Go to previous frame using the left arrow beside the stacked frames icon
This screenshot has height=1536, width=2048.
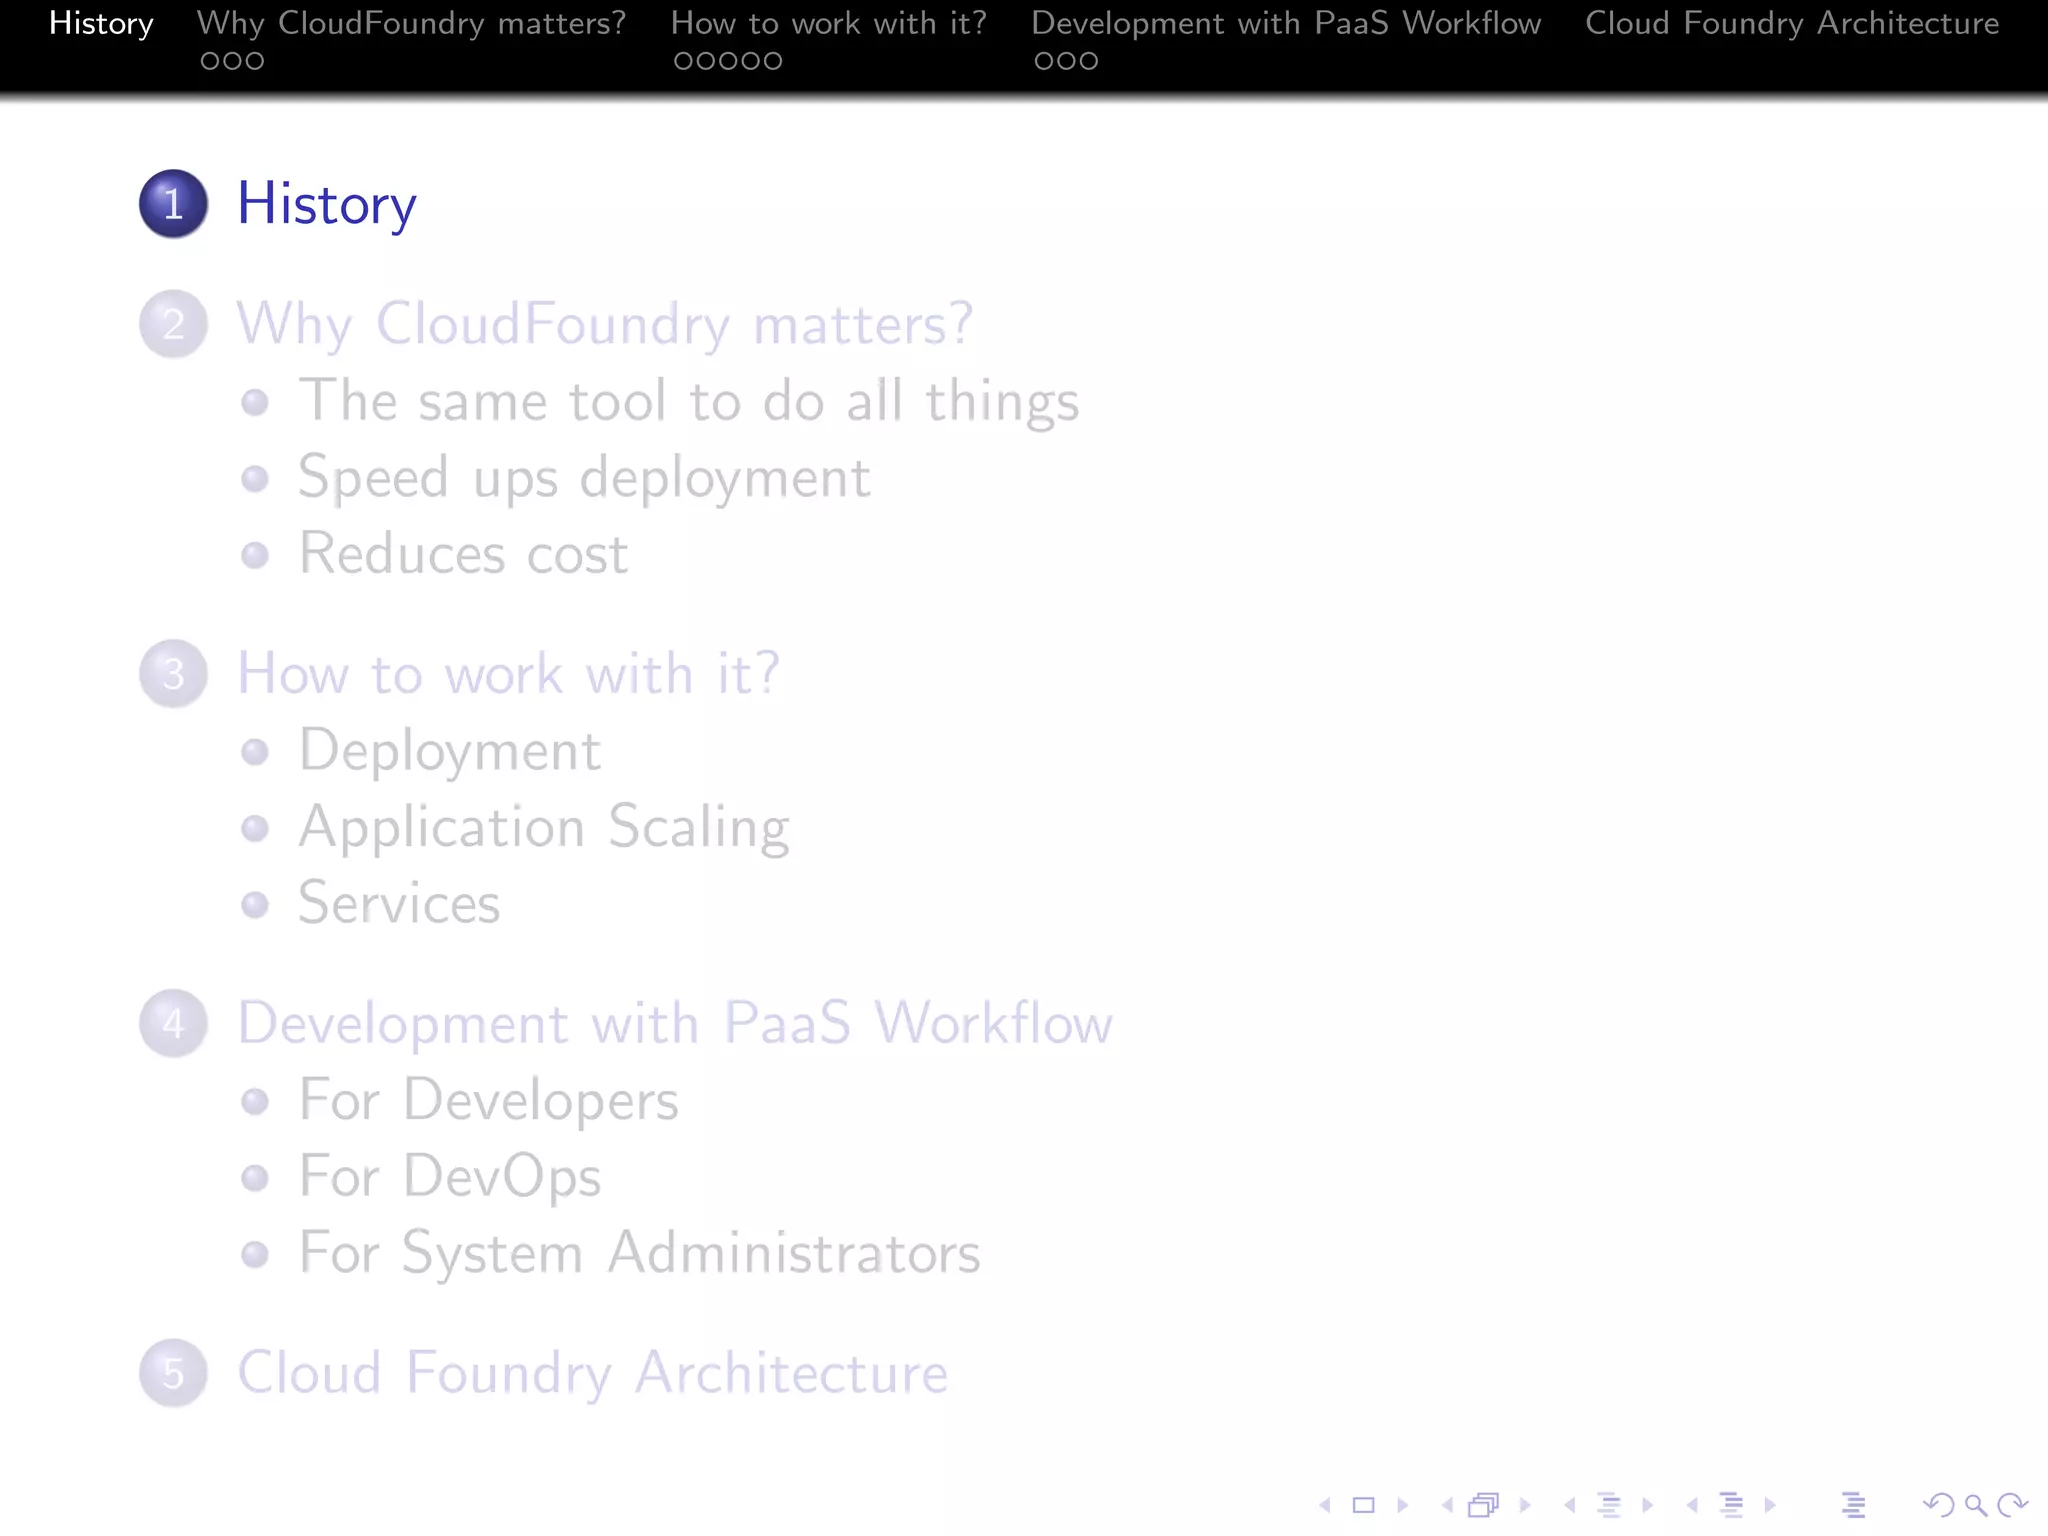[x=1447, y=1505]
